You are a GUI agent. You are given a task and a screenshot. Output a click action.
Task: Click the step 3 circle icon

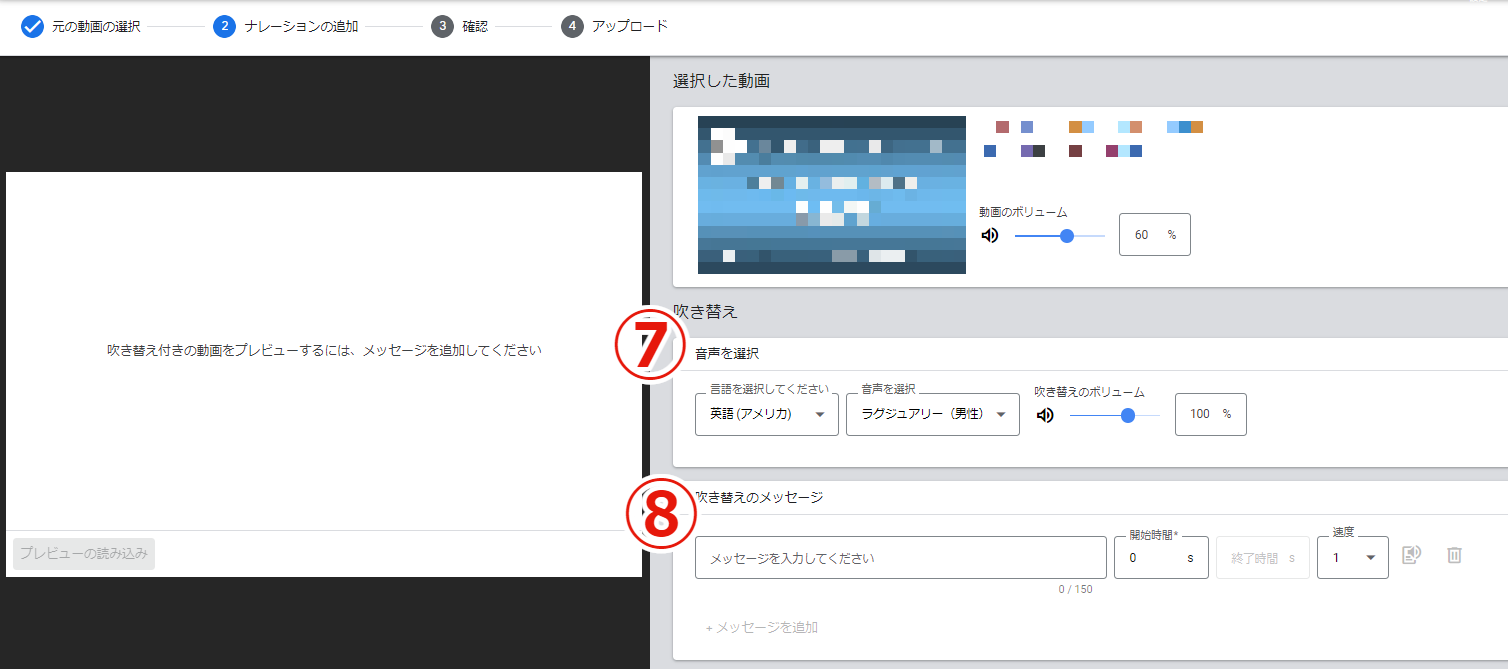[x=442, y=27]
